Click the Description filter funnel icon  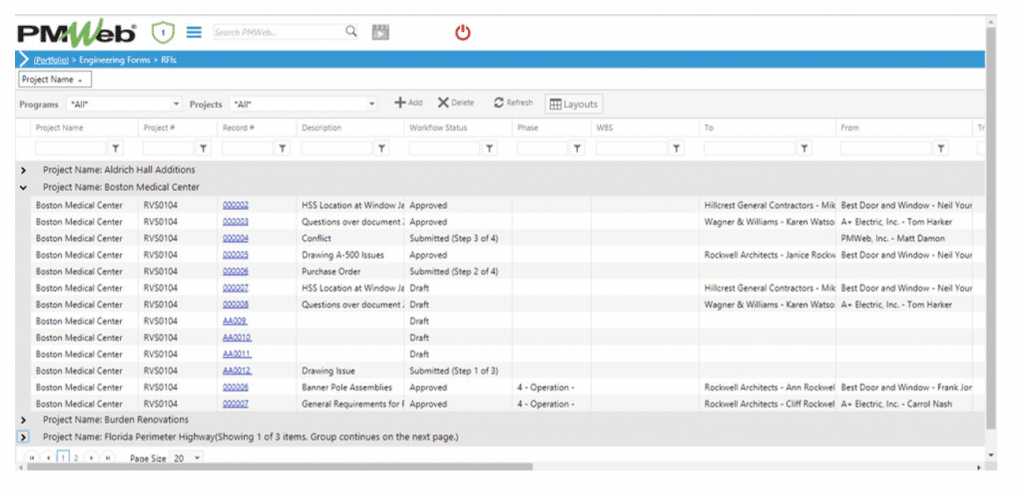(382, 149)
